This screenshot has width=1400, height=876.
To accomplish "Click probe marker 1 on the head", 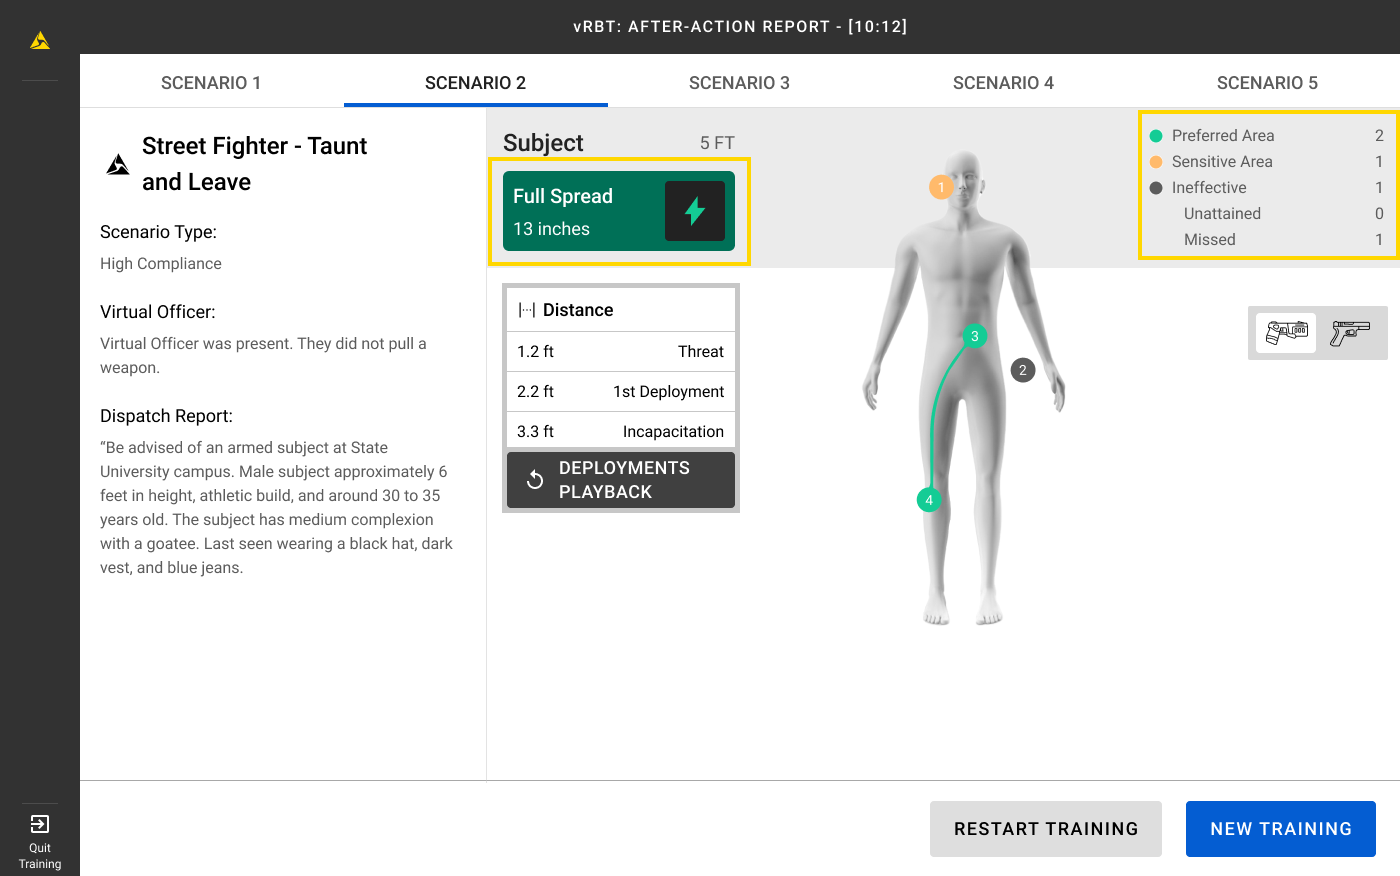I will pos(941,187).
